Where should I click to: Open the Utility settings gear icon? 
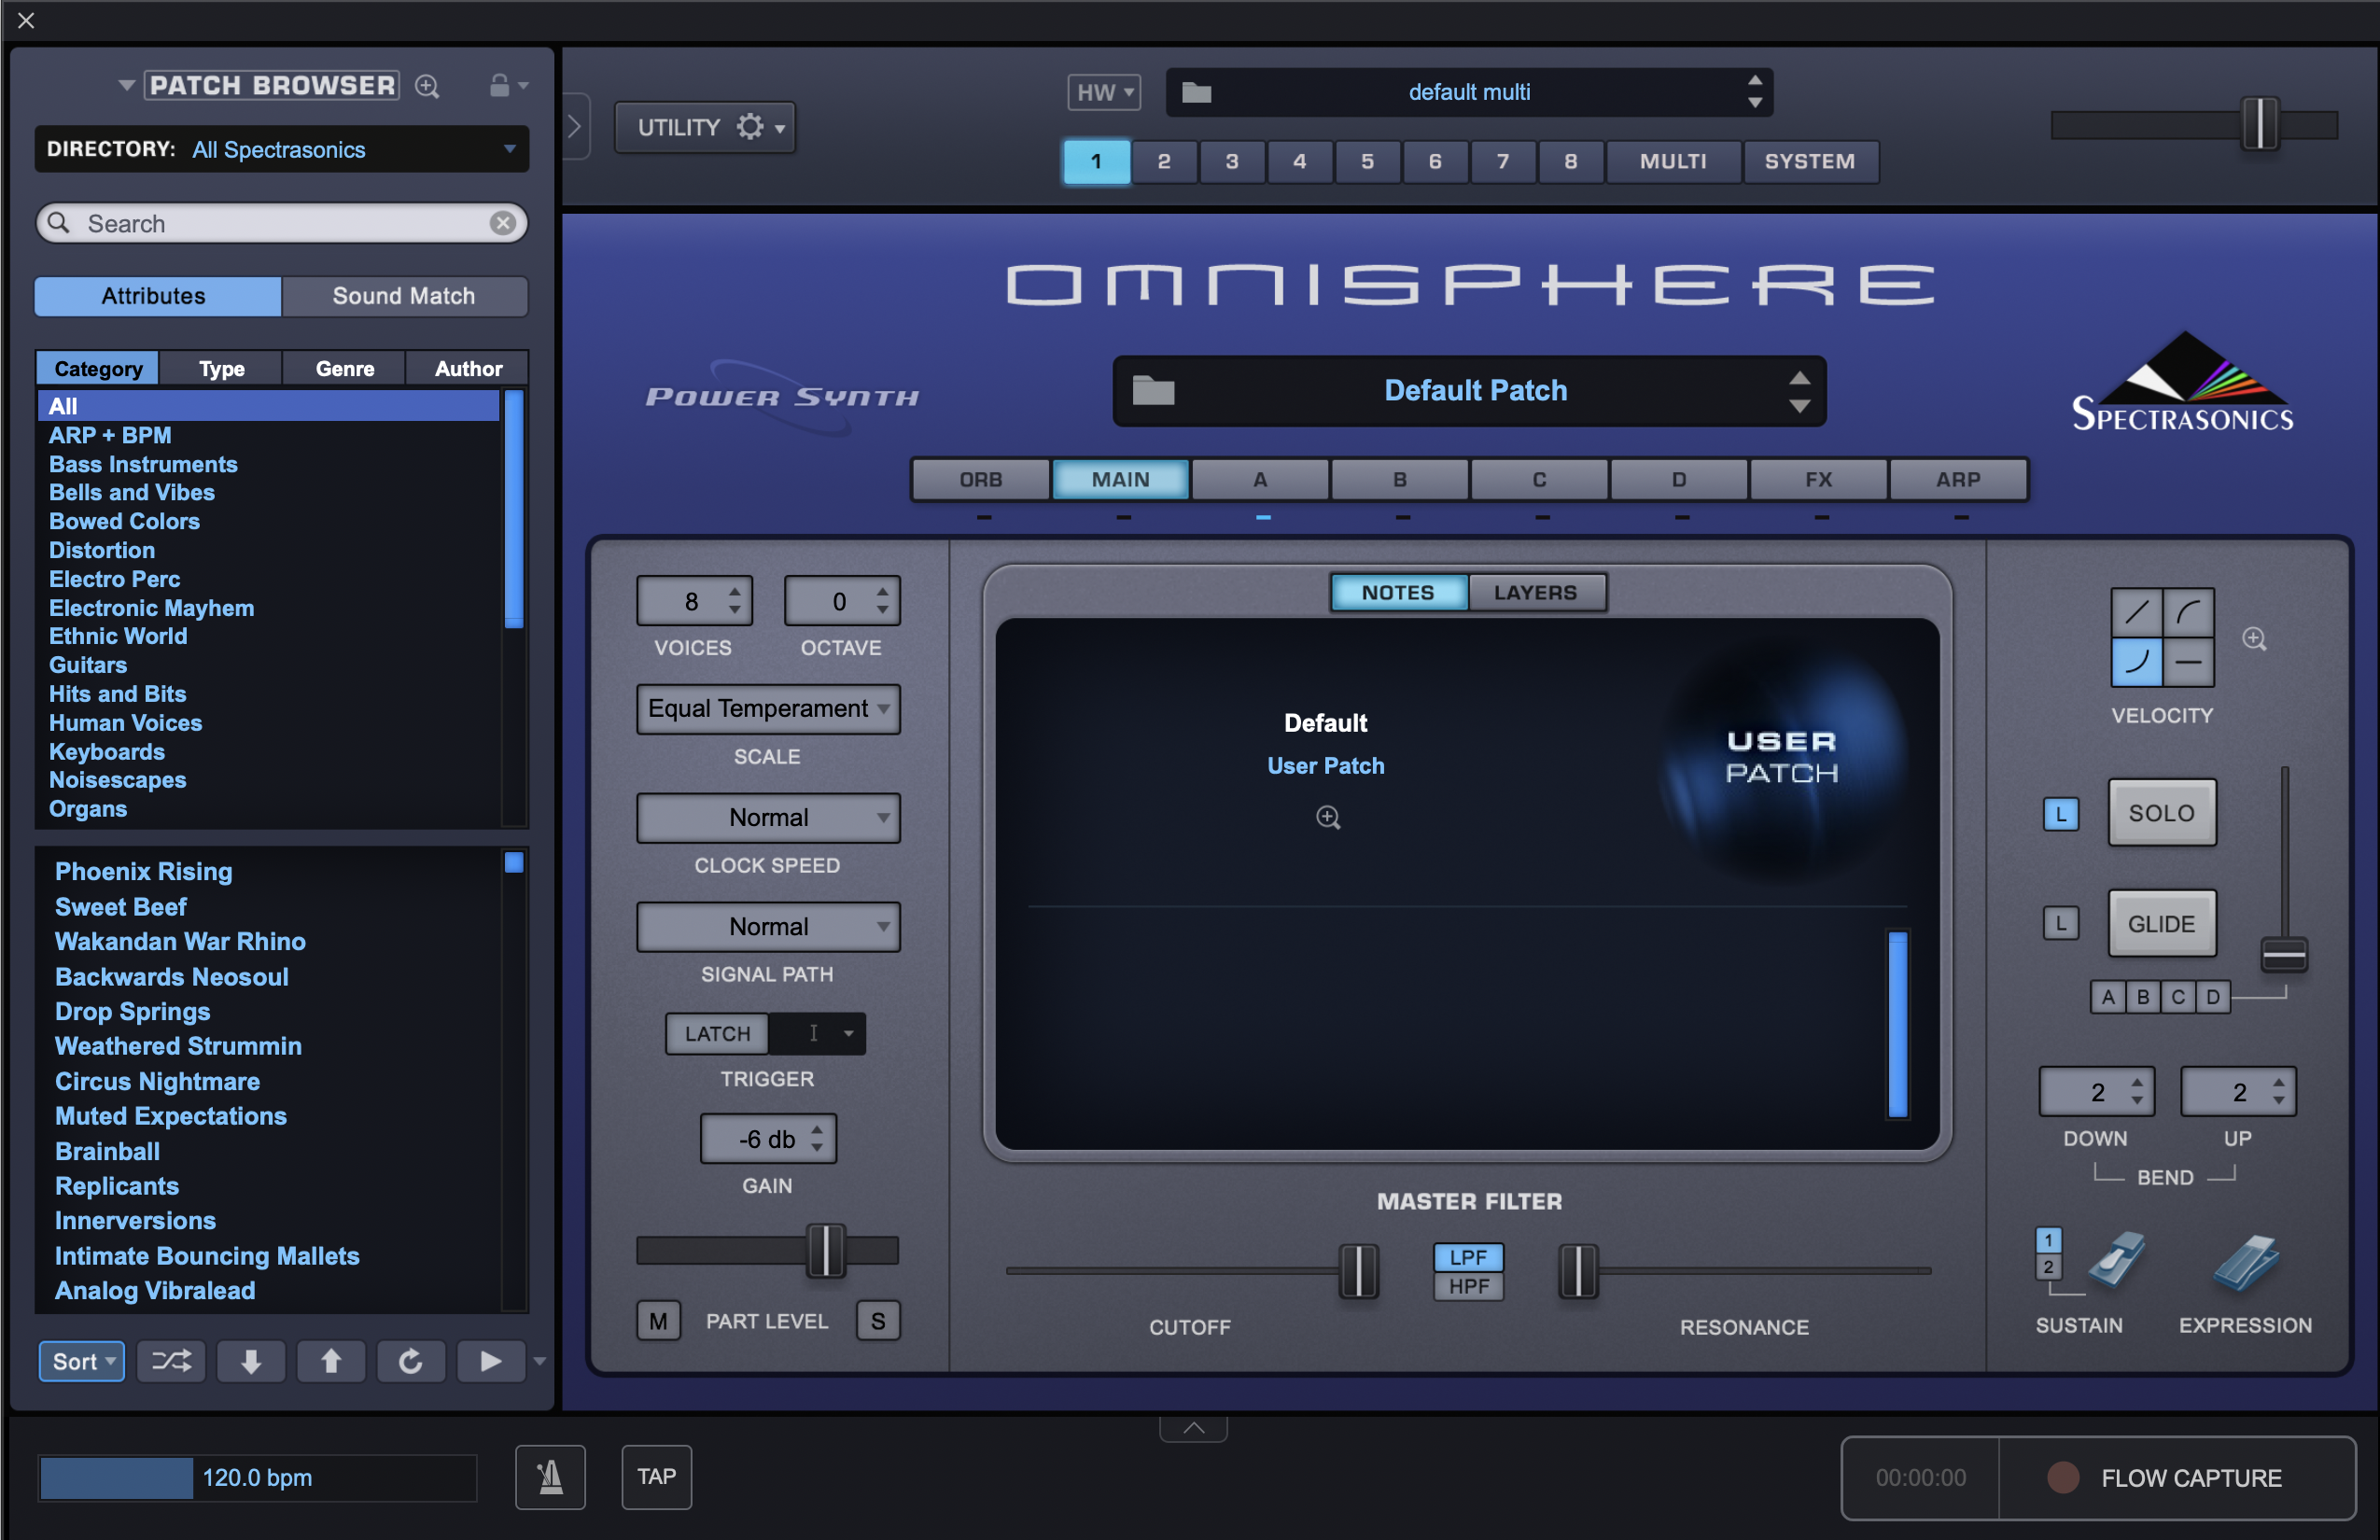click(x=749, y=126)
